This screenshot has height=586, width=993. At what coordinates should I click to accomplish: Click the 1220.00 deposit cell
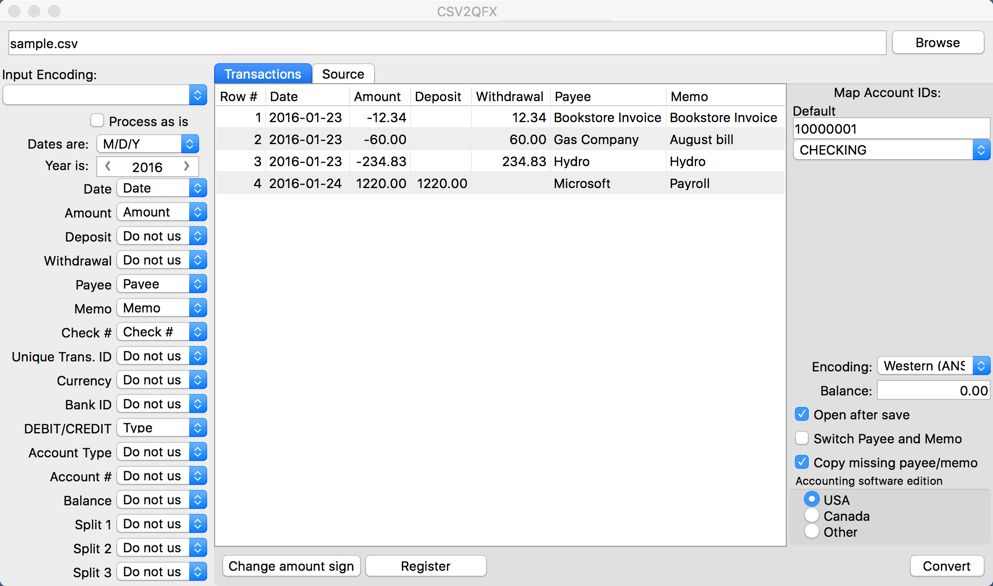(441, 184)
